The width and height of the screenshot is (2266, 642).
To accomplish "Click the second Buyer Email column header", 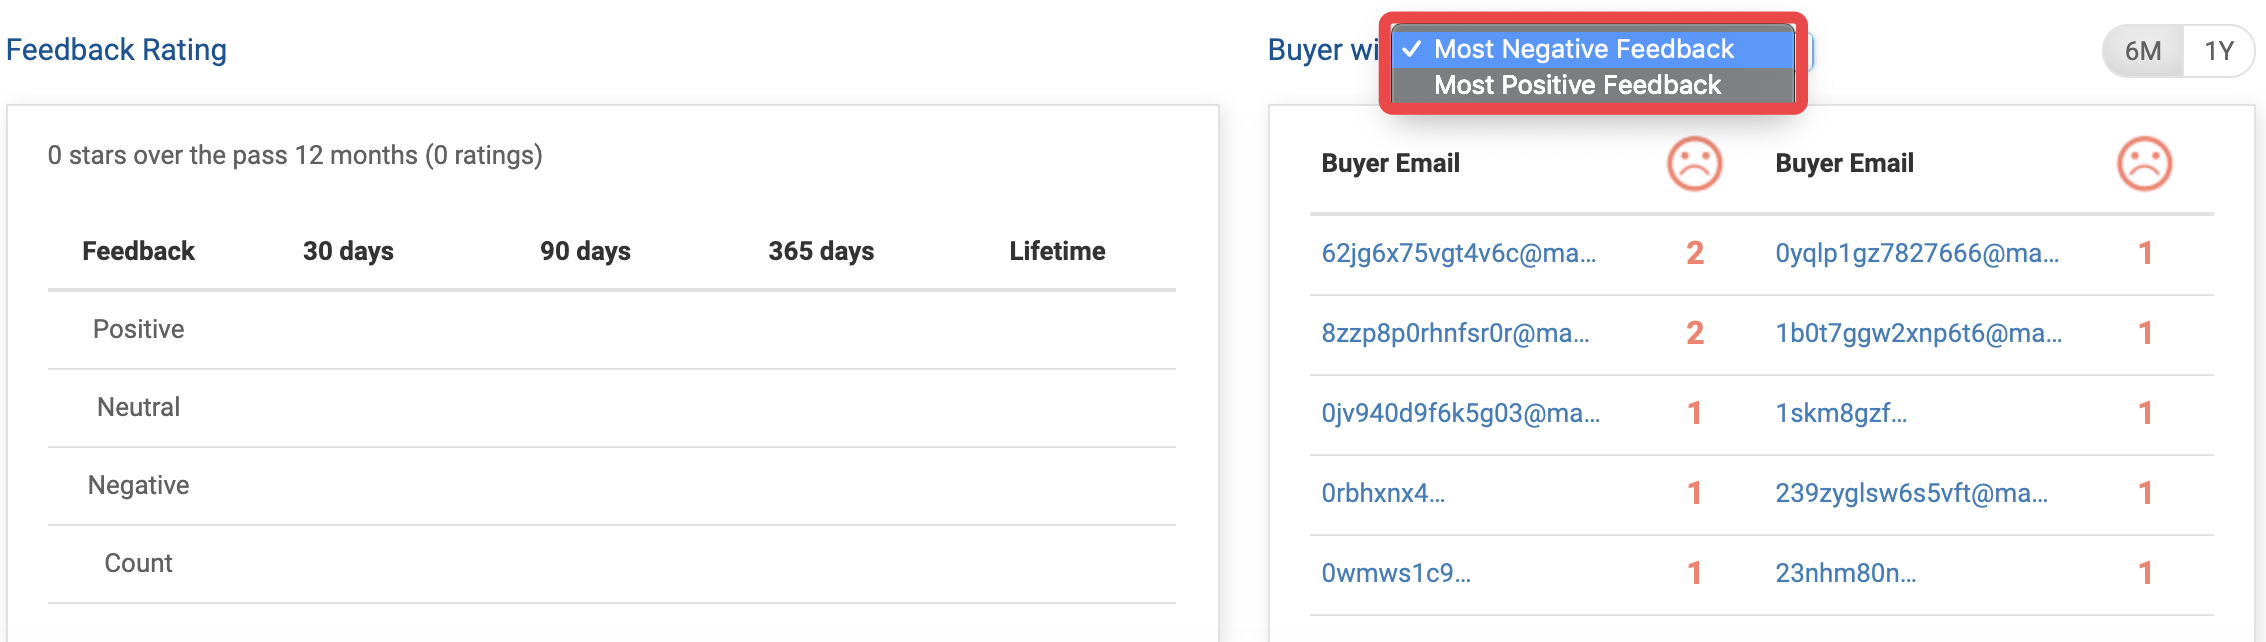I will pyautogui.click(x=1844, y=163).
